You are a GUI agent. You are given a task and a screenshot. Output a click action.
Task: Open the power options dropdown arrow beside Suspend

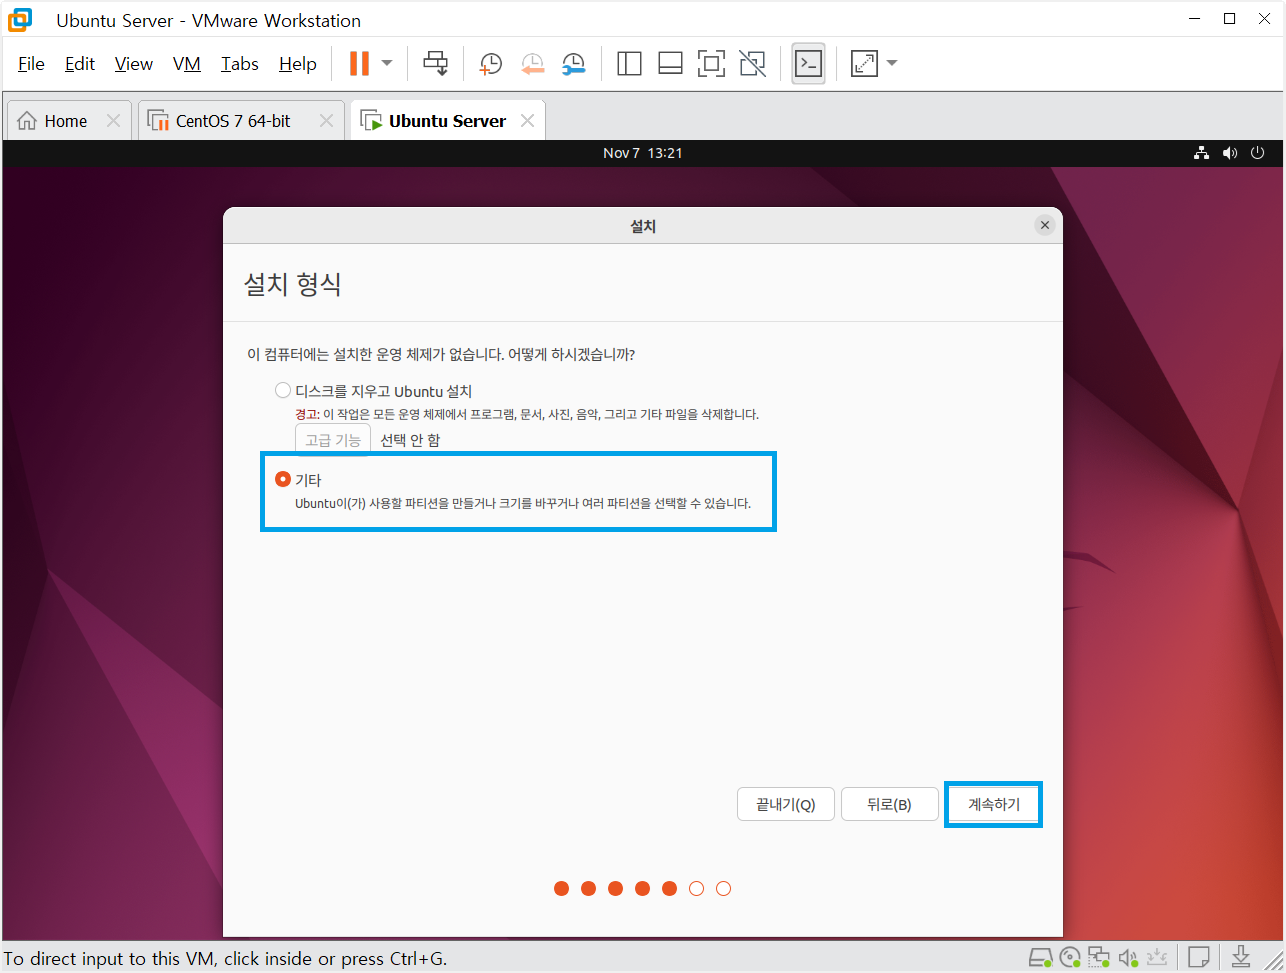coord(387,64)
